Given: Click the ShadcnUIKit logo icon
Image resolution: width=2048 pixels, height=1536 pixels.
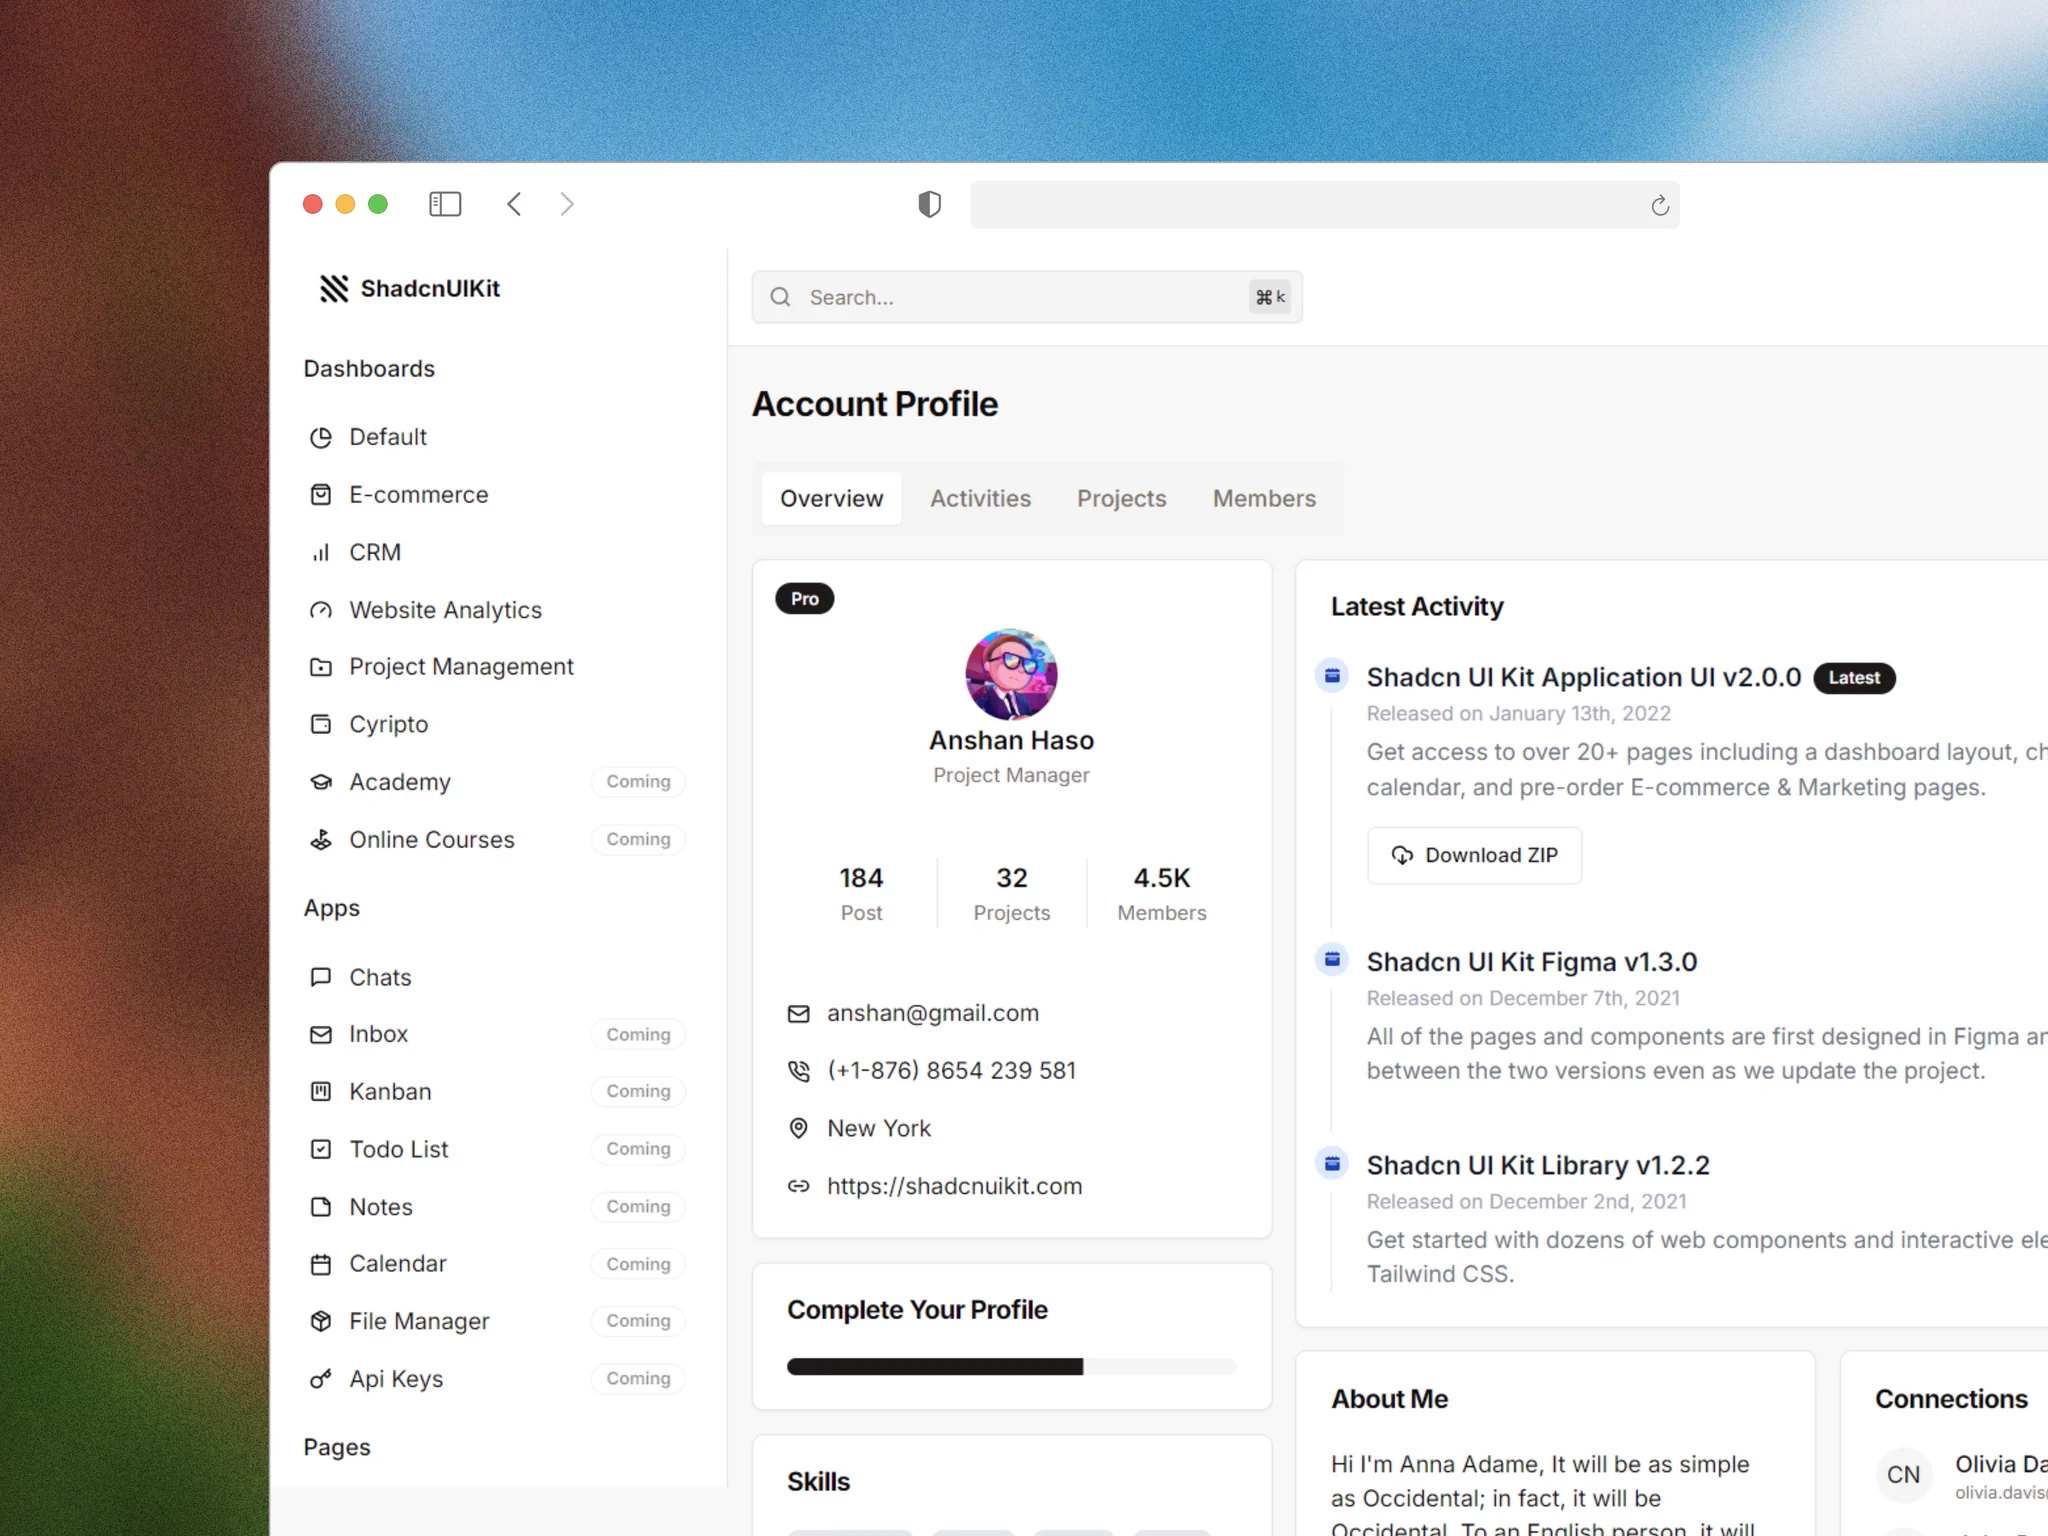Looking at the screenshot, I should click(x=334, y=288).
